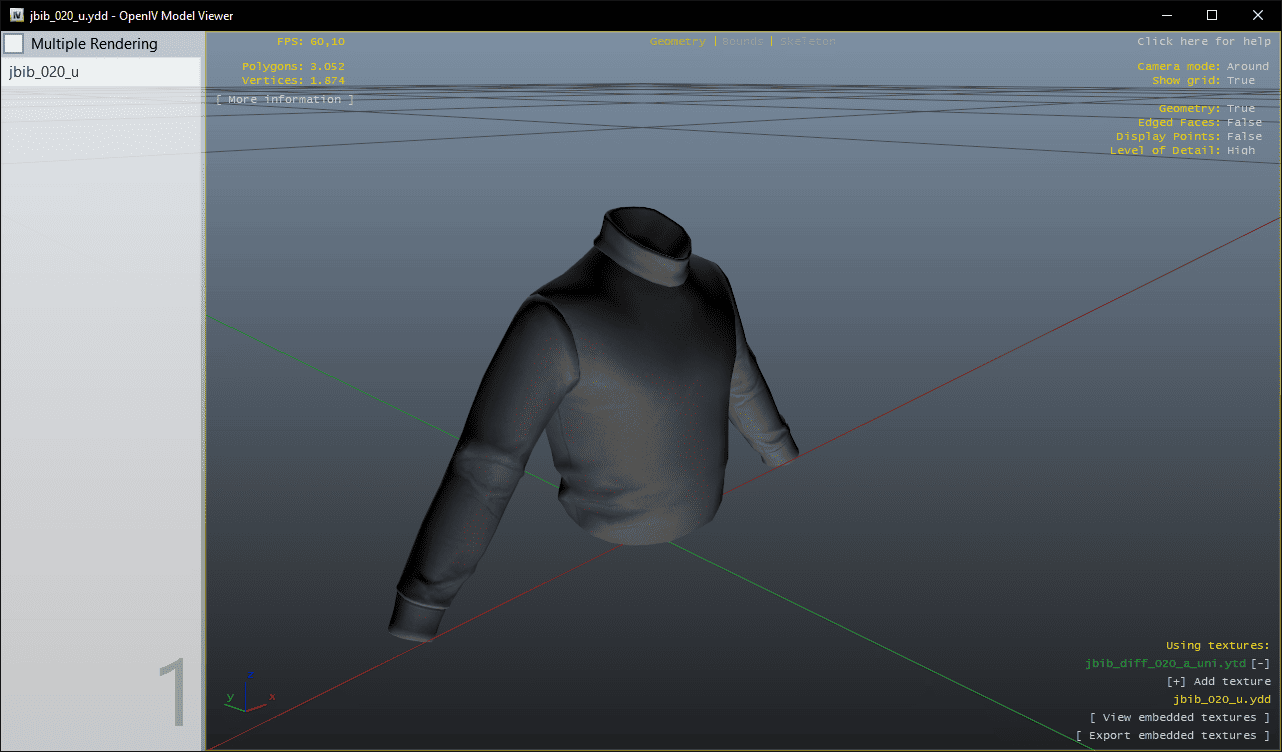Screen dimensions: 1282x752
Task: Change the Camera mode 'Around' value
Action: 1247,67
